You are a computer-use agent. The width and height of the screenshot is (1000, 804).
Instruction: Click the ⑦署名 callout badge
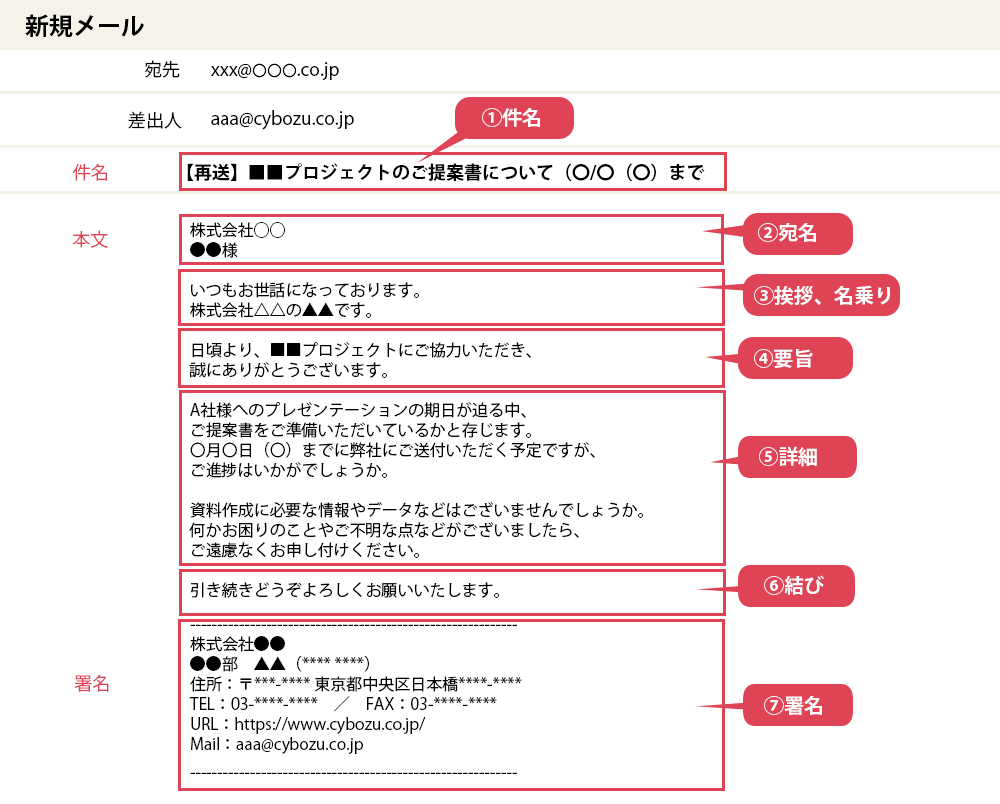[x=795, y=705]
